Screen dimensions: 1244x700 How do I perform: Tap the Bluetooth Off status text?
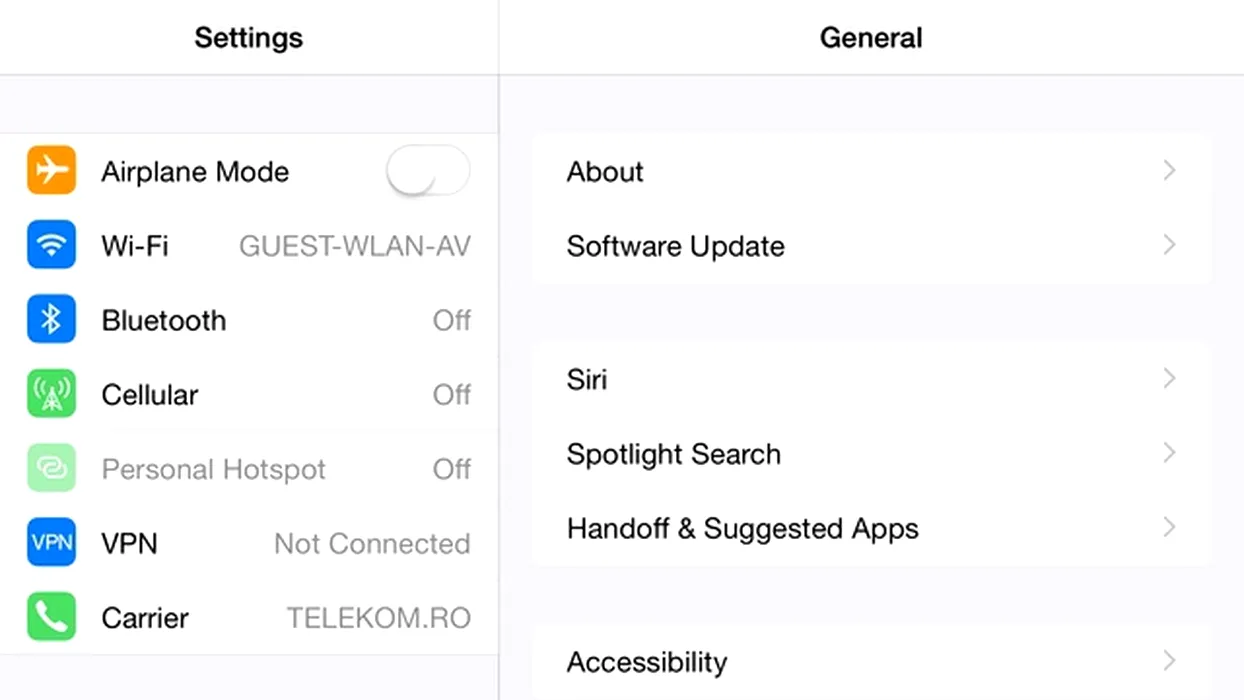tap(451, 320)
